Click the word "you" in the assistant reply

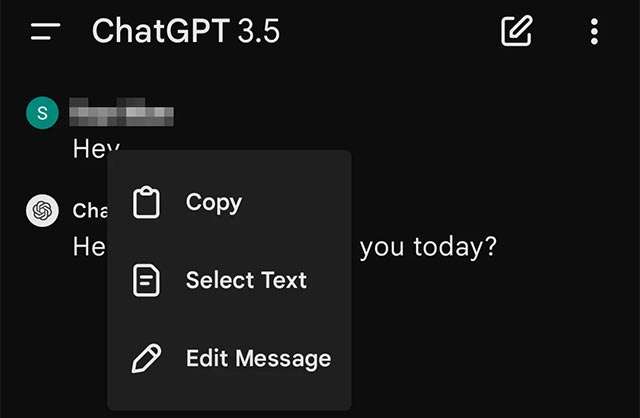(x=381, y=246)
